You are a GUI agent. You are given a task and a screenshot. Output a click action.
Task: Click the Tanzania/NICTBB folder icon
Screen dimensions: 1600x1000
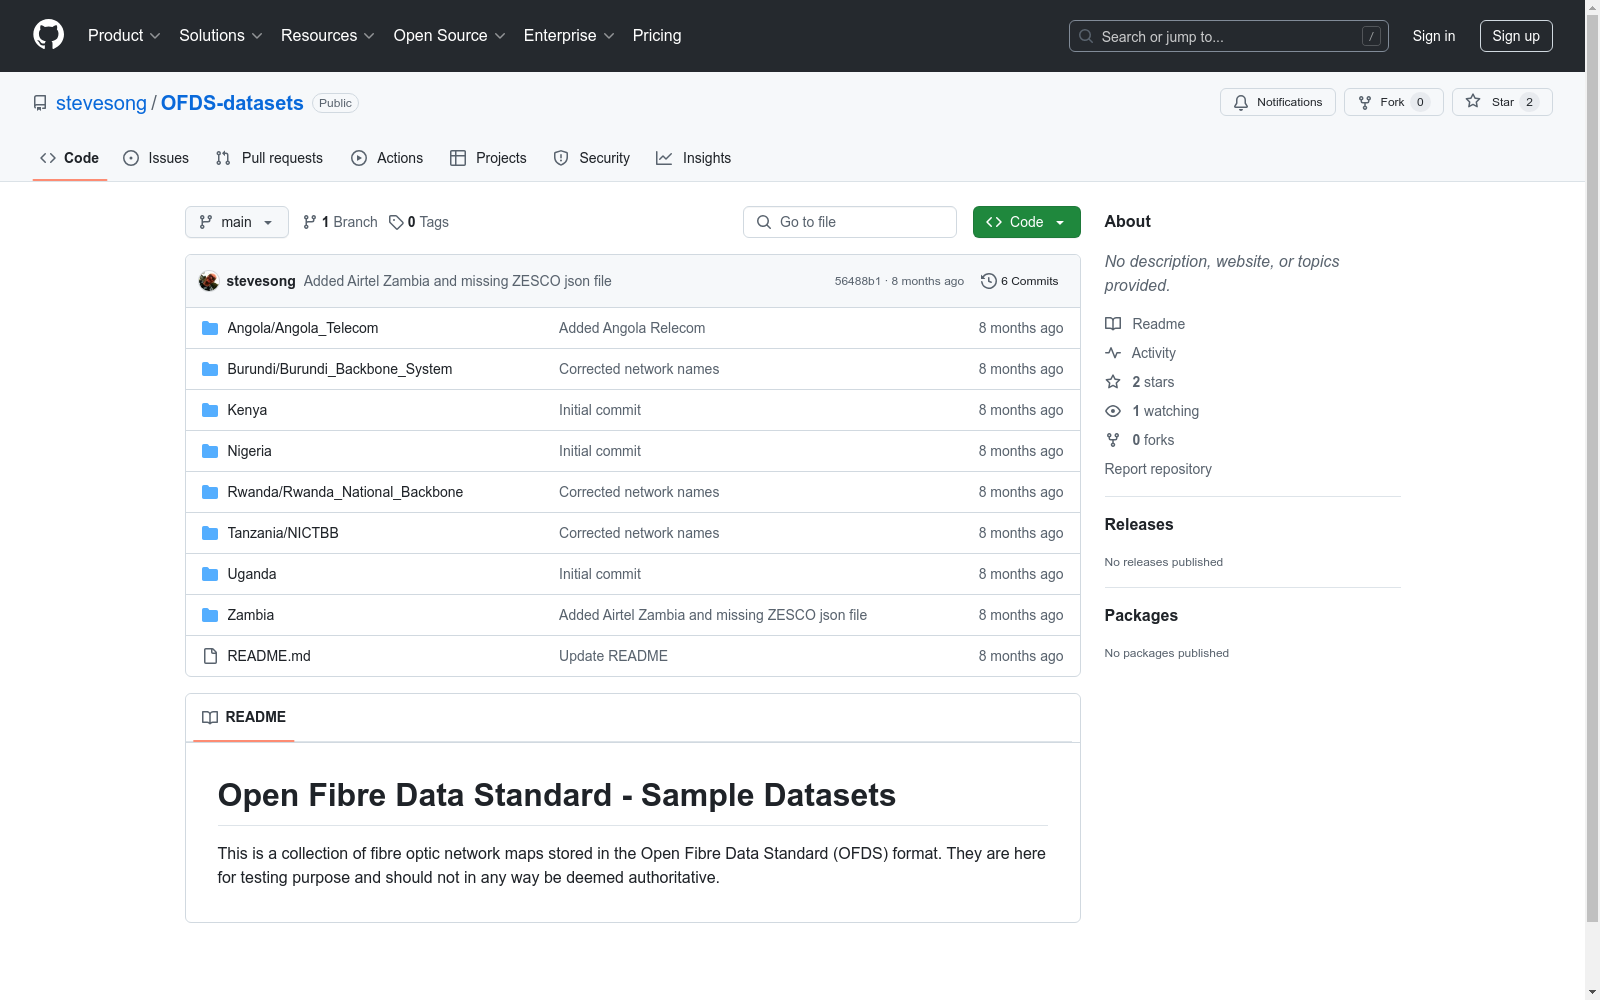(210, 533)
